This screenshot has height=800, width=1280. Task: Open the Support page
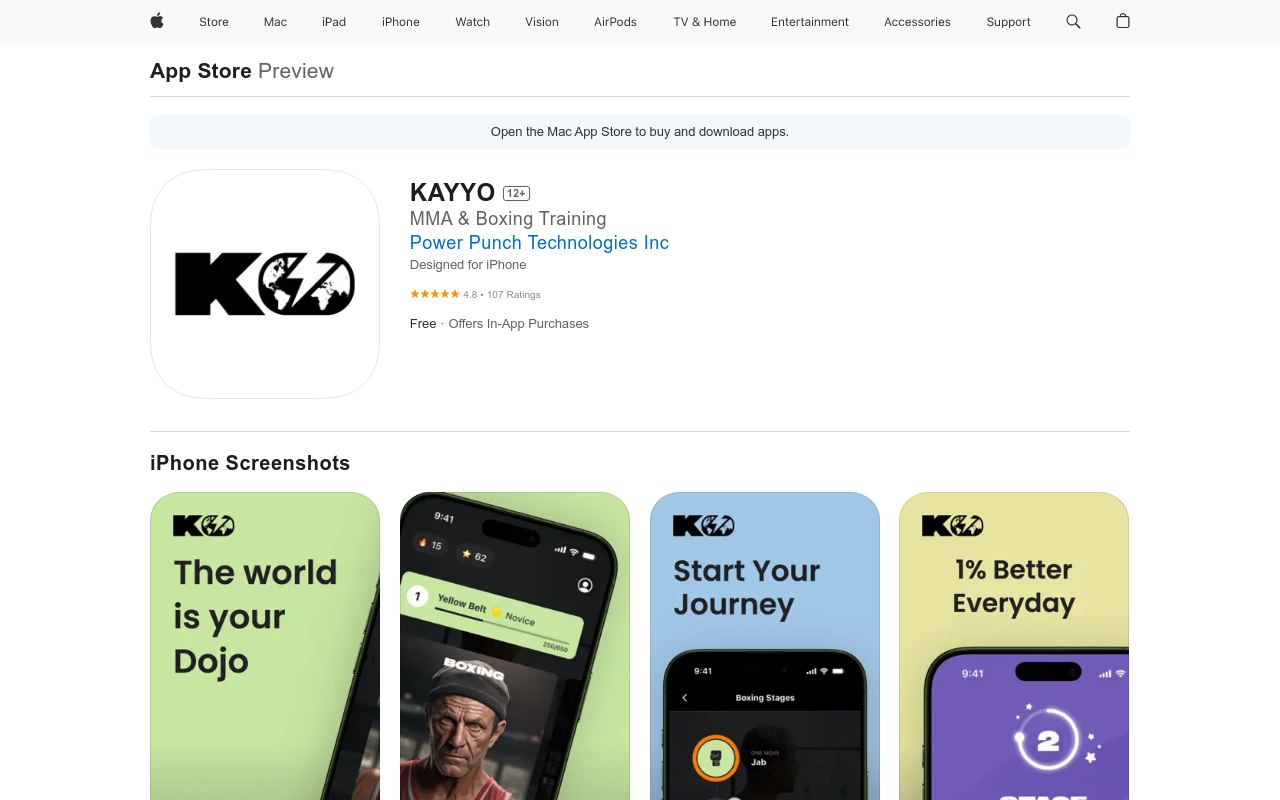[x=1008, y=22]
